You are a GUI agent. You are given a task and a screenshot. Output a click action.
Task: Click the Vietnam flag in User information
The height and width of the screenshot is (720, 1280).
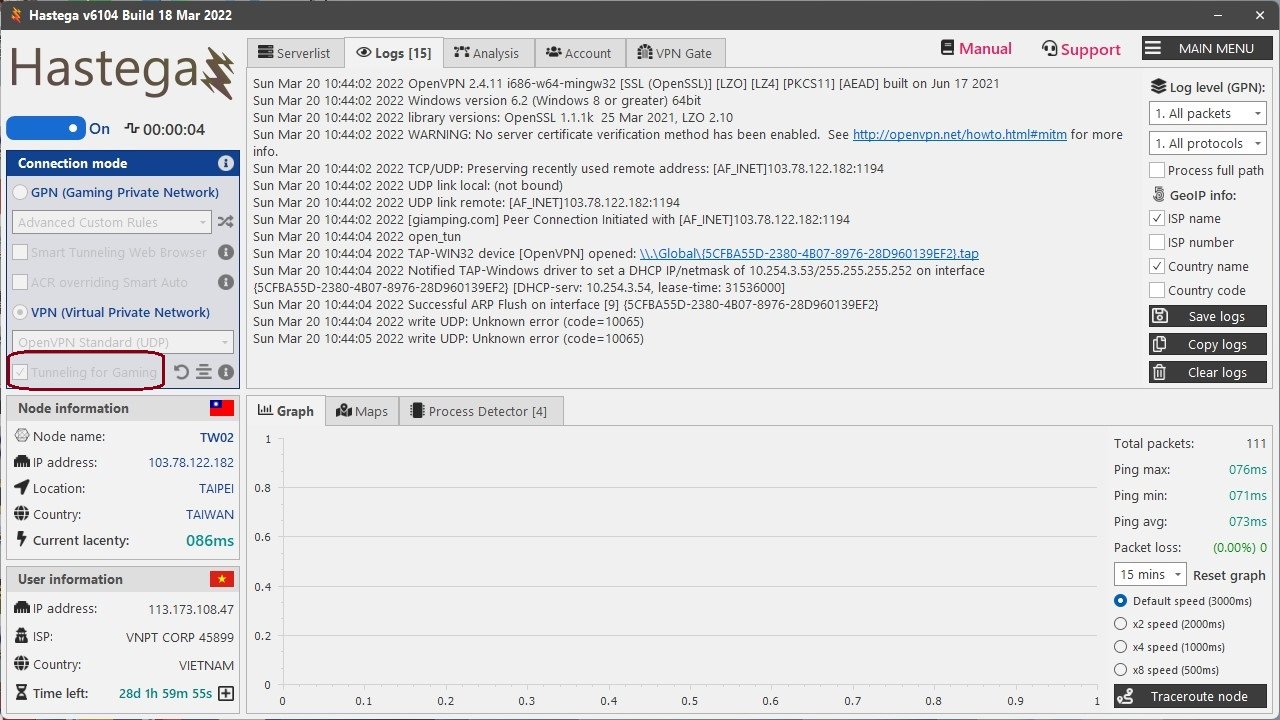pos(222,579)
